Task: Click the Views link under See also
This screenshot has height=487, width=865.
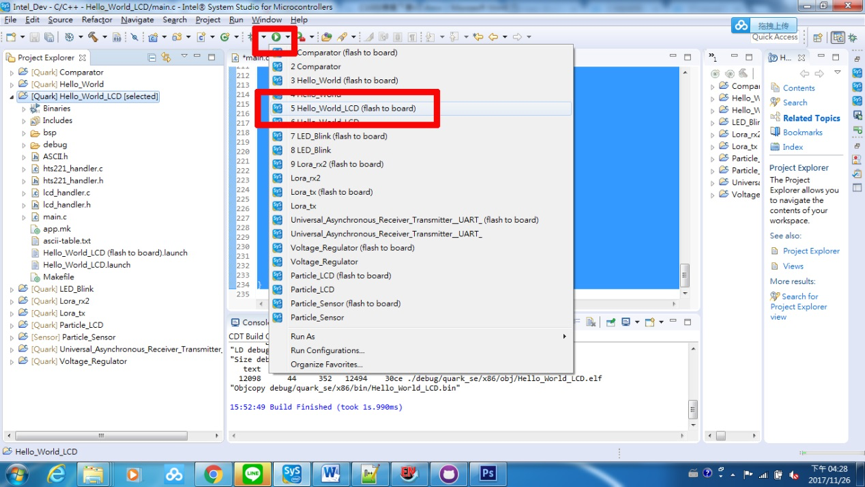Action: coord(793,266)
